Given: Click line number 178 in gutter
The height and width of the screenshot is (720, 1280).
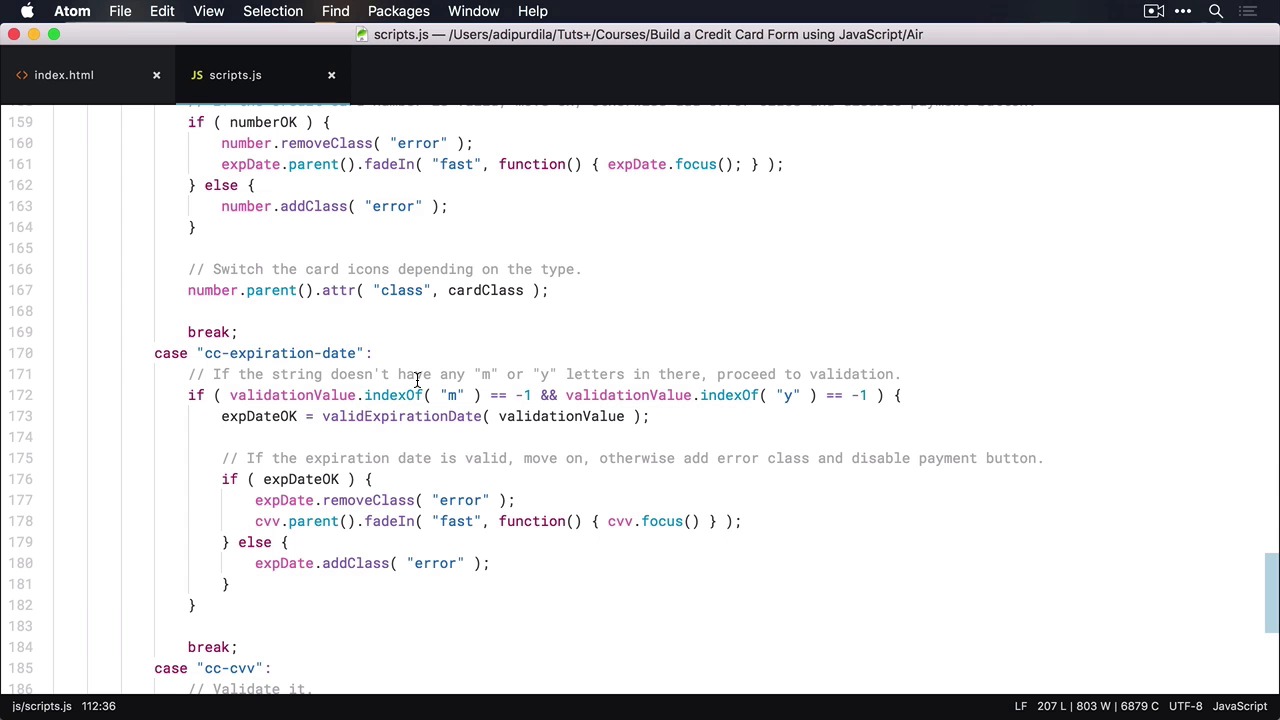Looking at the screenshot, I should [20, 521].
